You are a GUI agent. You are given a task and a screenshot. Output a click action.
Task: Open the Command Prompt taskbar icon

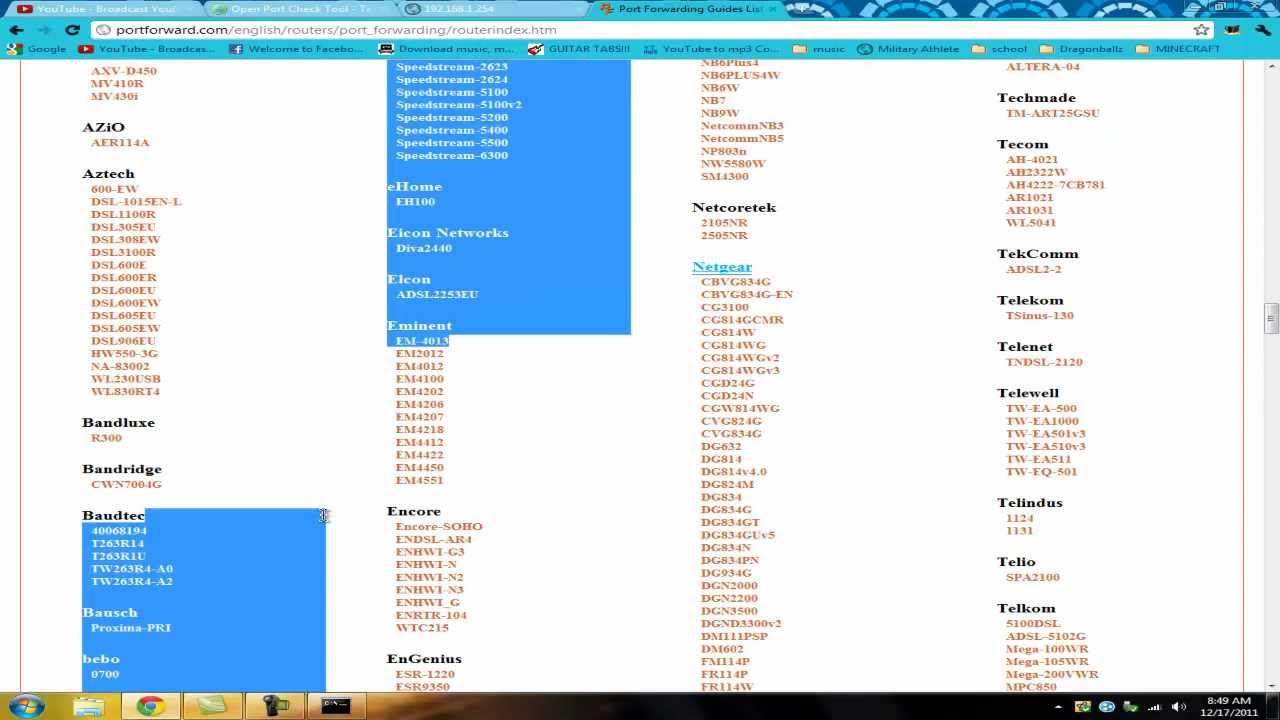(336, 706)
